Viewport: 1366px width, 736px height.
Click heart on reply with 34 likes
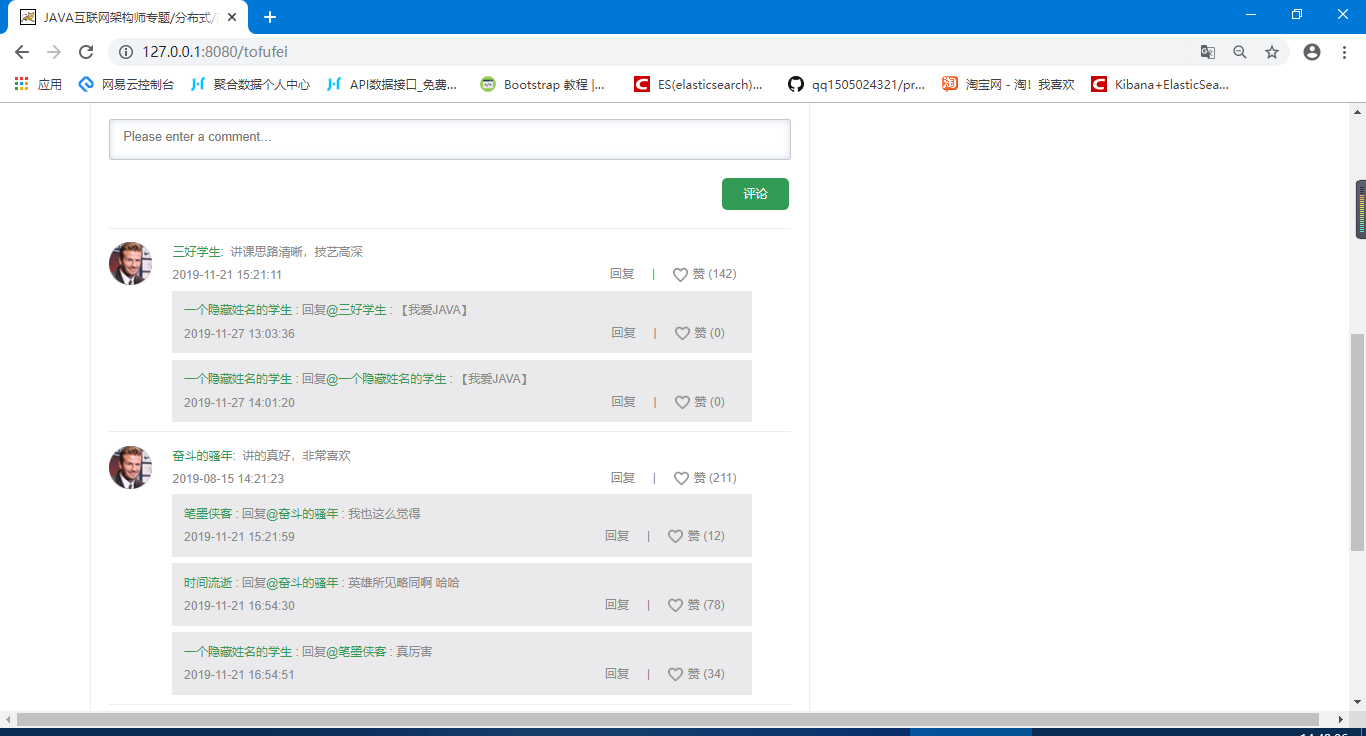pyautogui.click(x=675, y=674)
